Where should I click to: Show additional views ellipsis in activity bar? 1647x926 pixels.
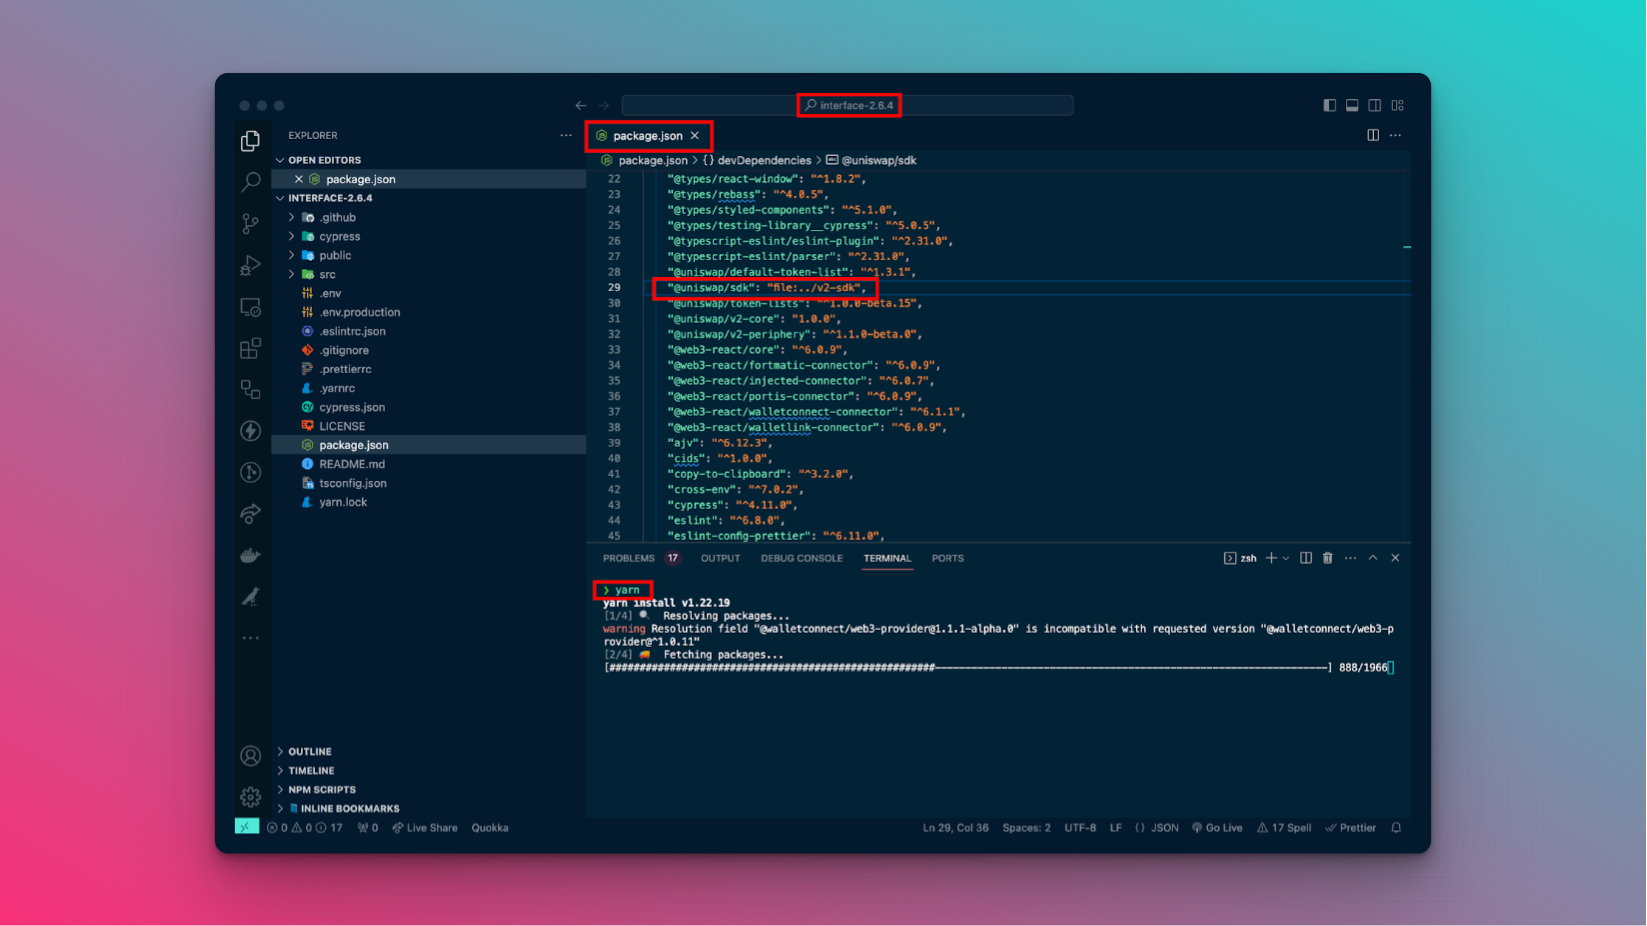250,638
